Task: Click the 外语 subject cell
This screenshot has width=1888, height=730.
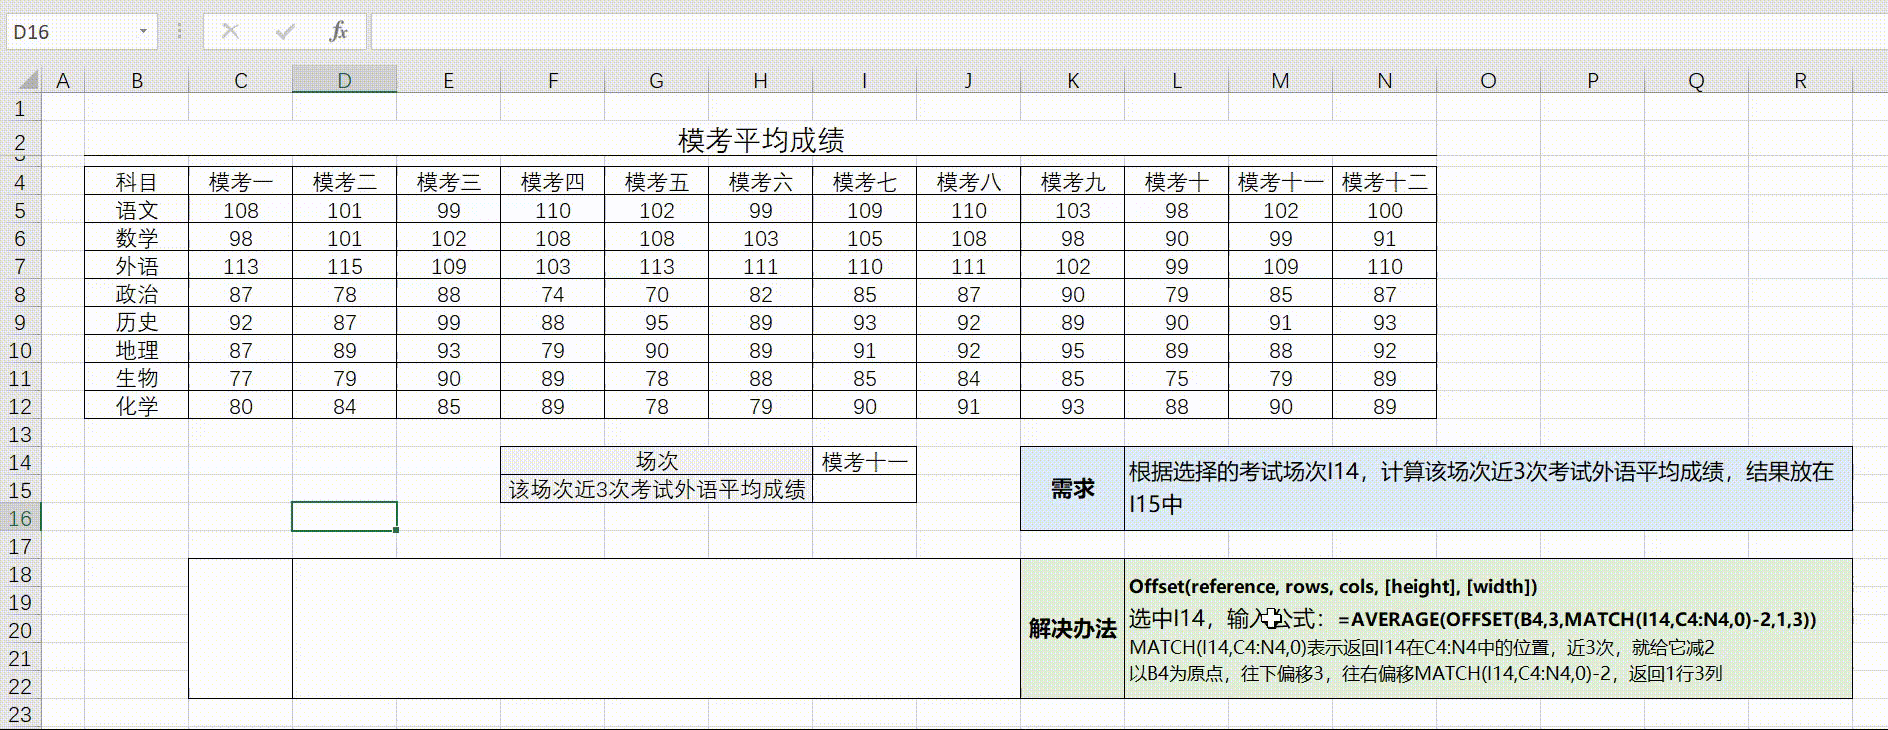Action: pos(137,266)
